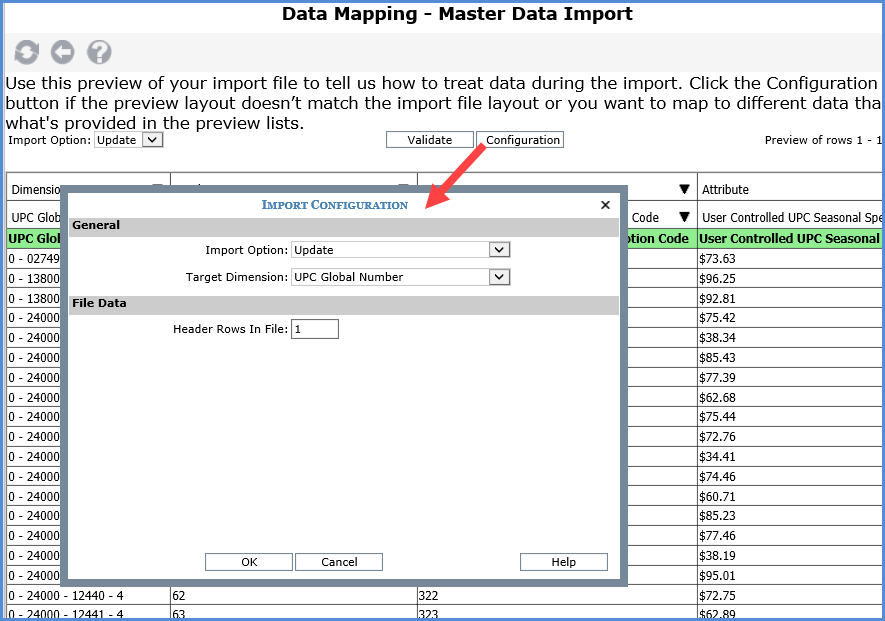Select the 0 - 24000 - 12440 - 4 row
Image resolution: width=885 pixels, height=621 pixels.
click(66, 595)
